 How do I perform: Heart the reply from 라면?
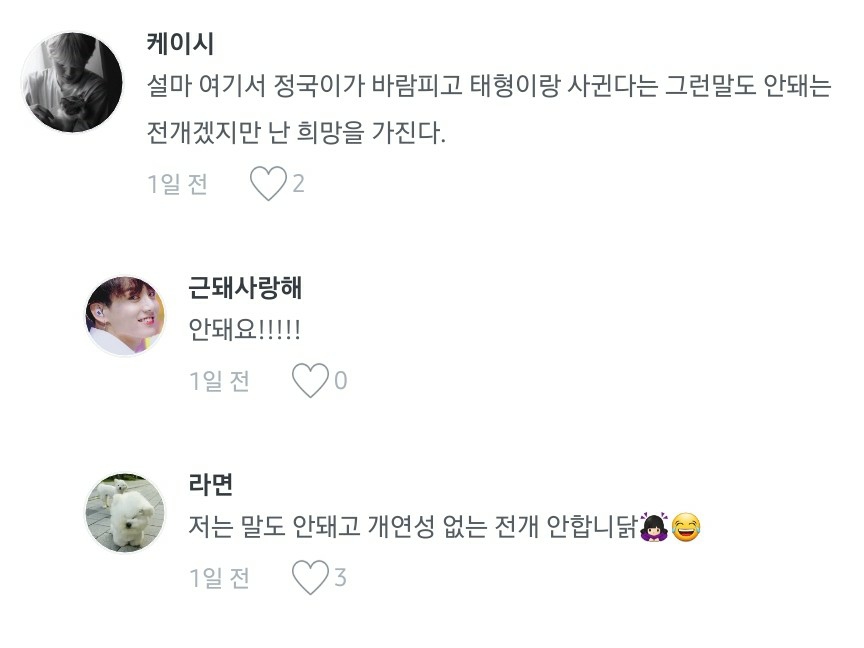310,577
